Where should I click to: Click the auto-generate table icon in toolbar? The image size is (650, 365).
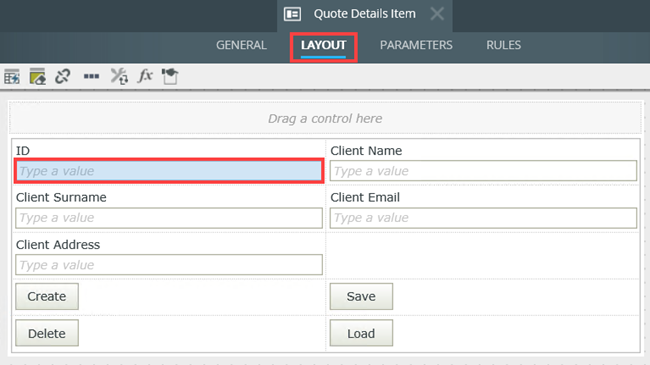click(x=12, y=76)
